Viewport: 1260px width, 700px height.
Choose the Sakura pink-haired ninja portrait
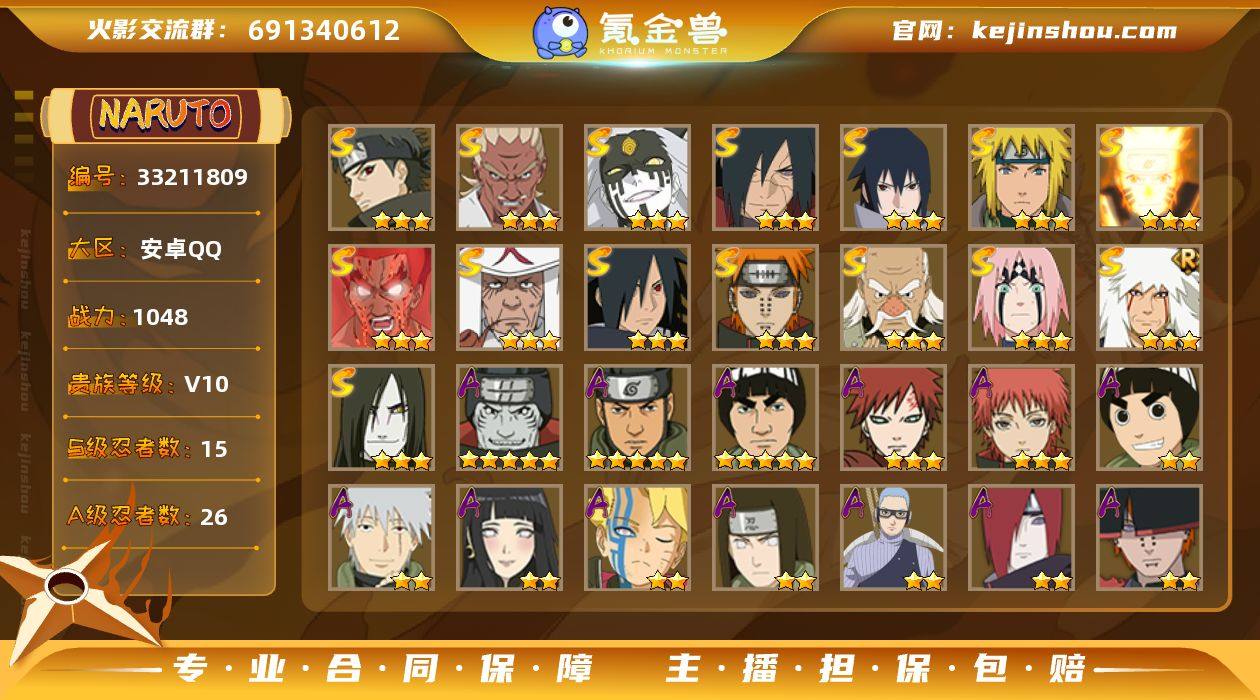(x=1021, y=297)
